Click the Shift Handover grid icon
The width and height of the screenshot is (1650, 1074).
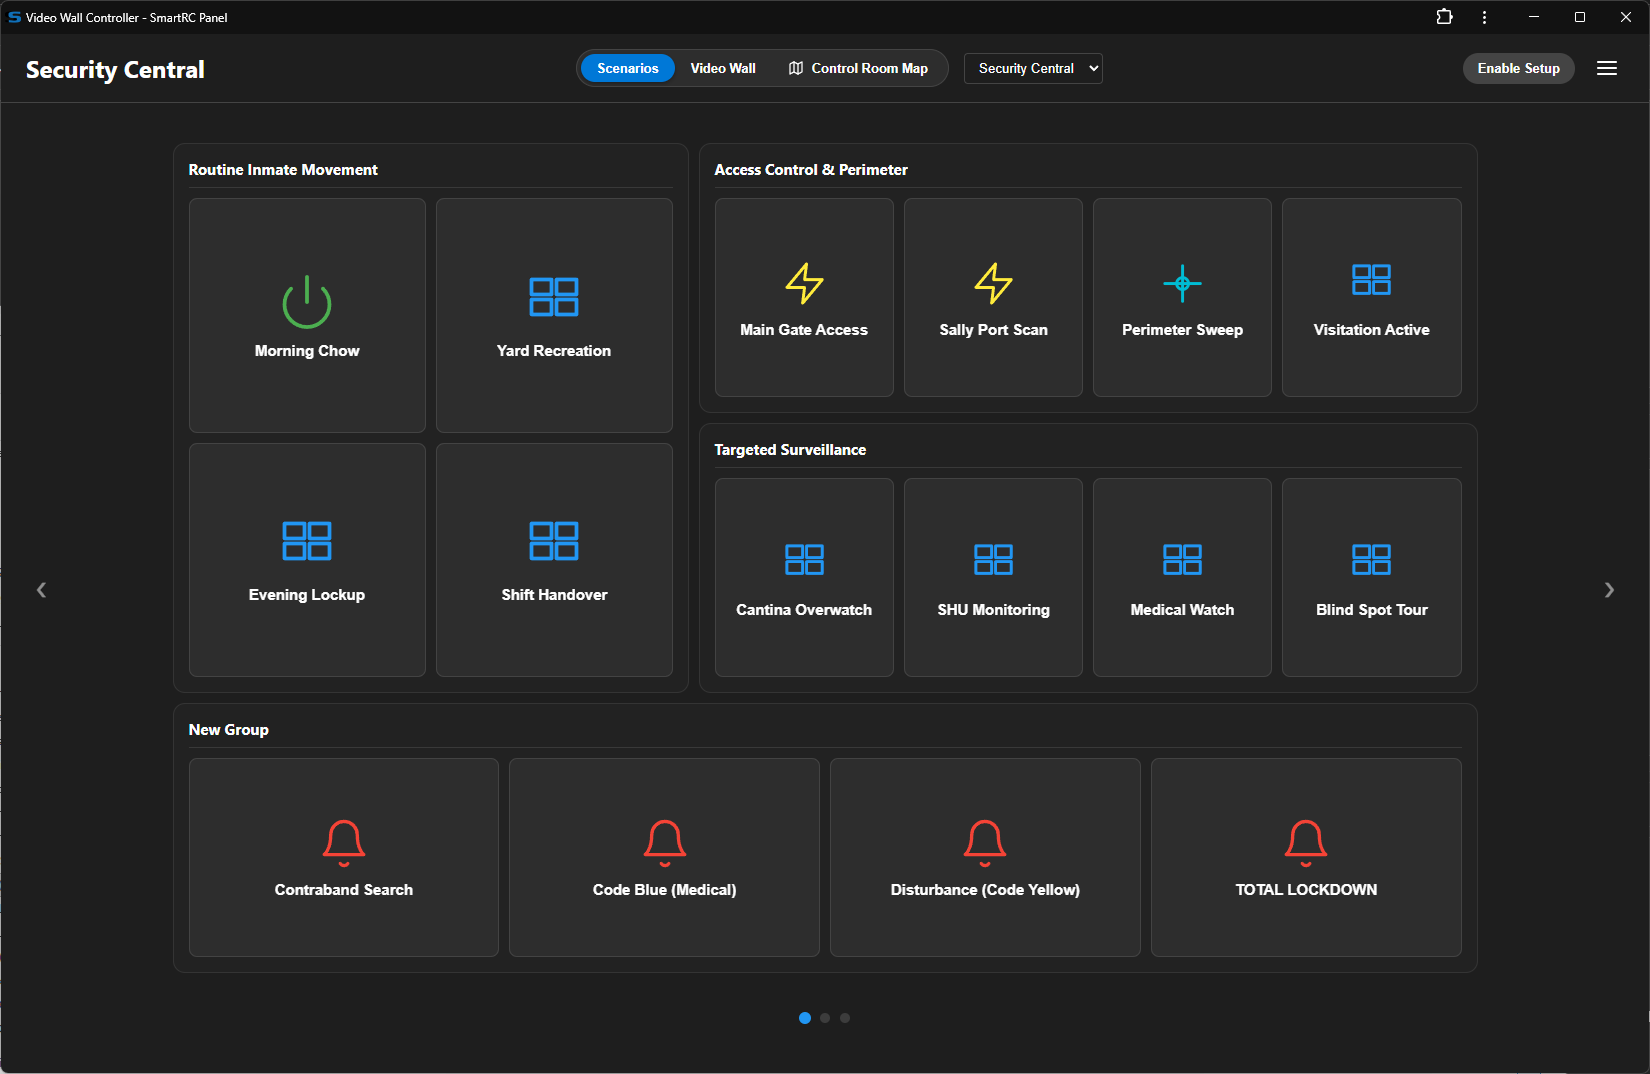(x=554, y=541)
